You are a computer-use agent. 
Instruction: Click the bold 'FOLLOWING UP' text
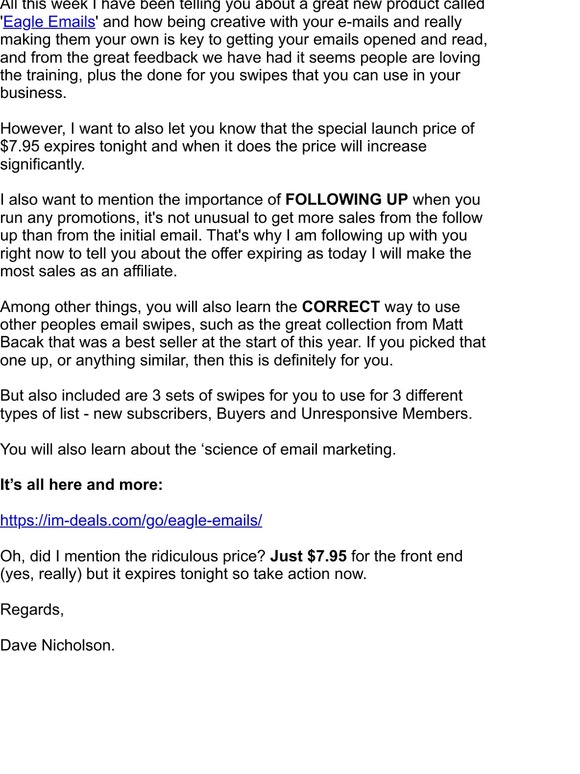point(347,199)
